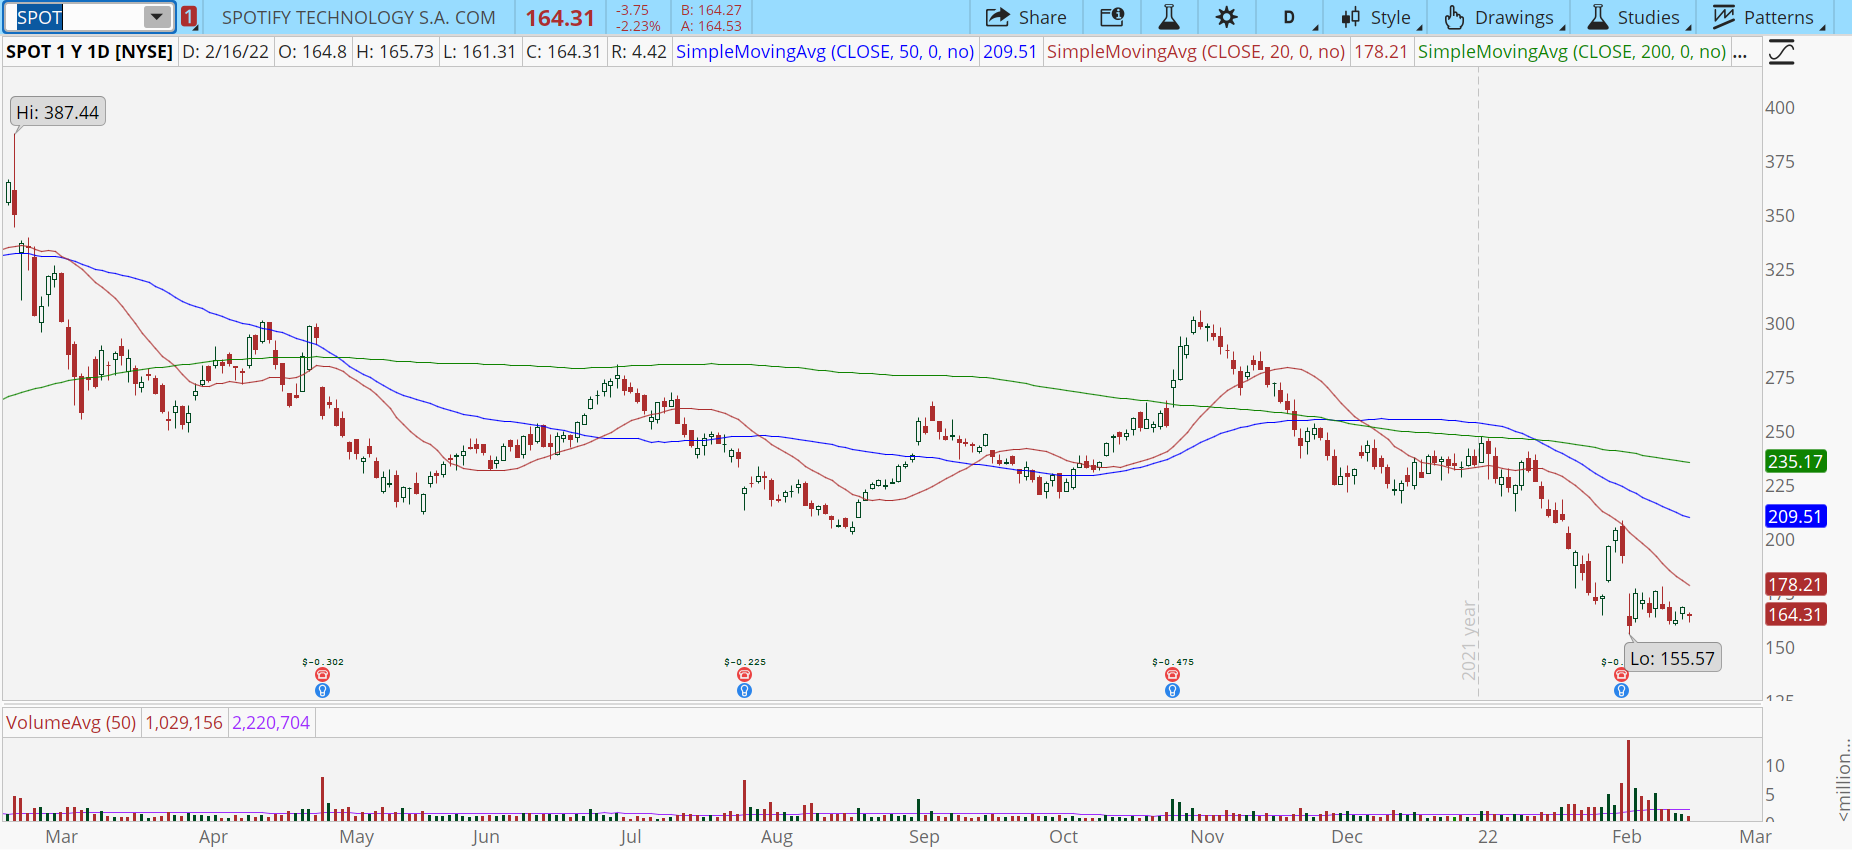Select the SimpleMovingAvg 200 study label
The width and height of the screenshot is (1852, 850).
[x=1572, y=52]
